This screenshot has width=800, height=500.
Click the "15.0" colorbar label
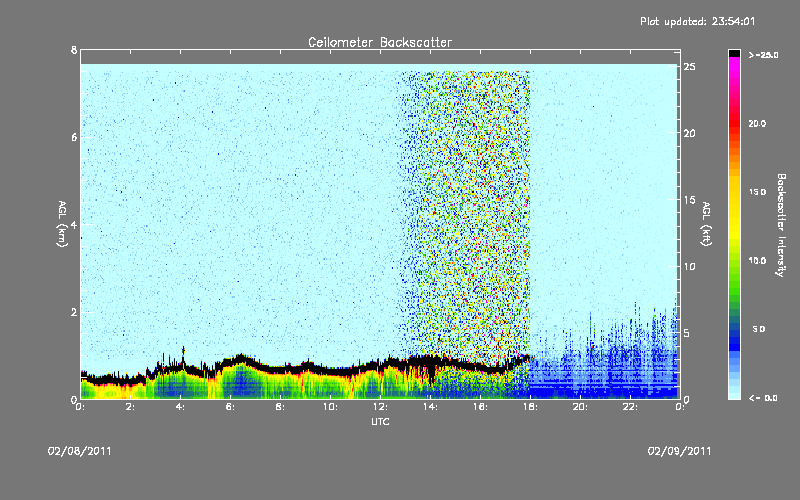[757, 192]
